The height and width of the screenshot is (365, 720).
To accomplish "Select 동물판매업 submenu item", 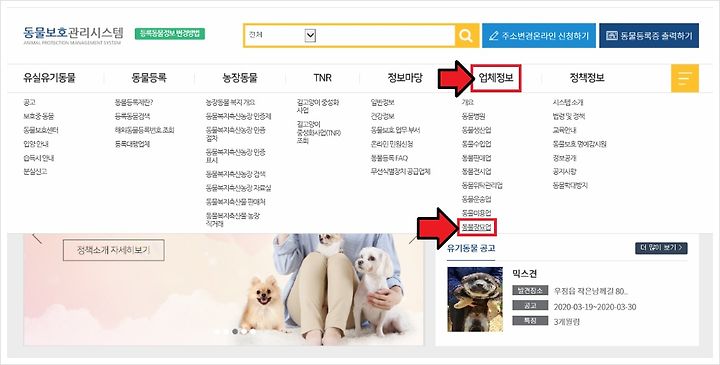I will click(476, 158).
